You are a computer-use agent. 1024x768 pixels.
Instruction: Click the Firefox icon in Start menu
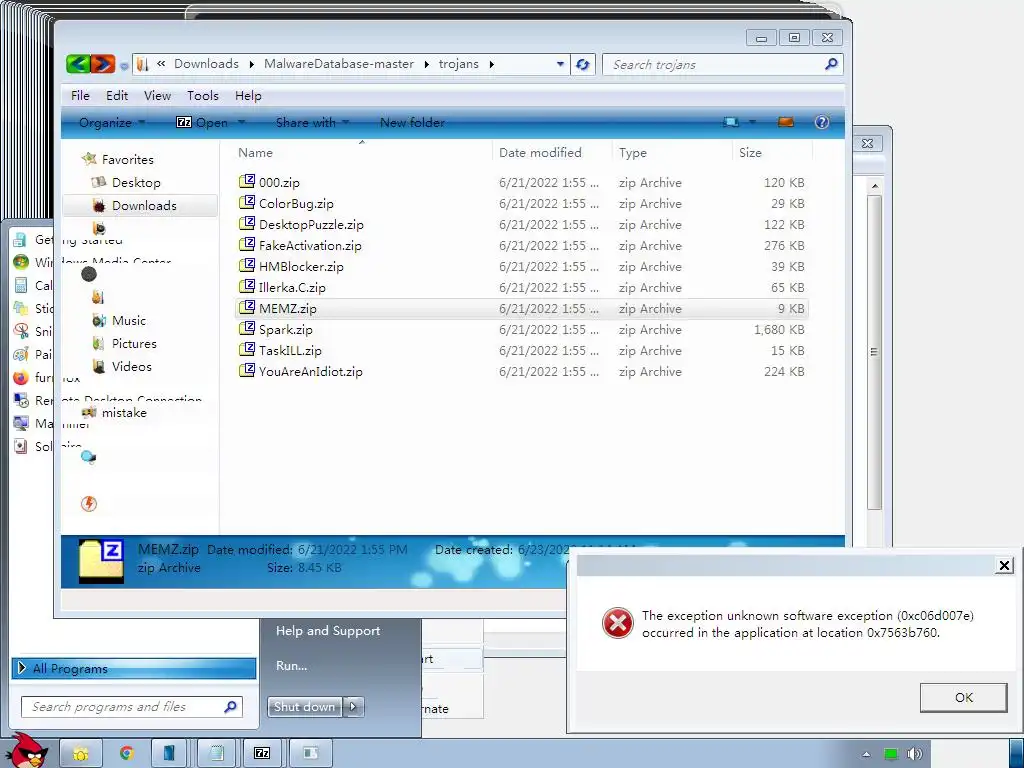point(21,377)
